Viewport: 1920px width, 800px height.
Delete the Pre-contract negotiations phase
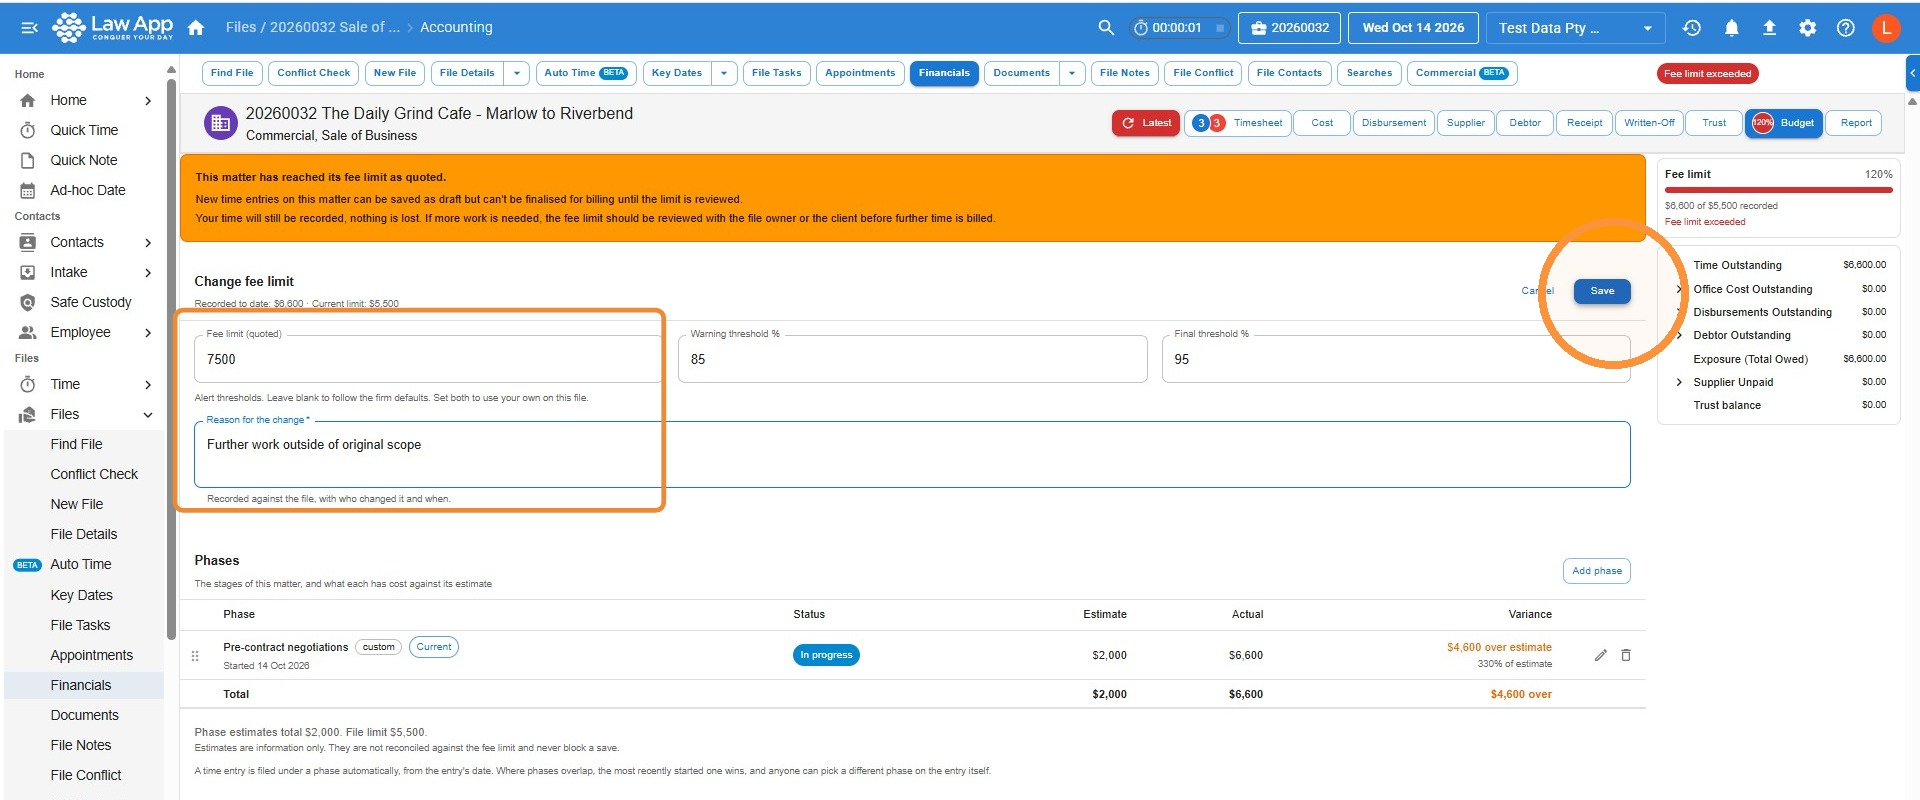1626,655
